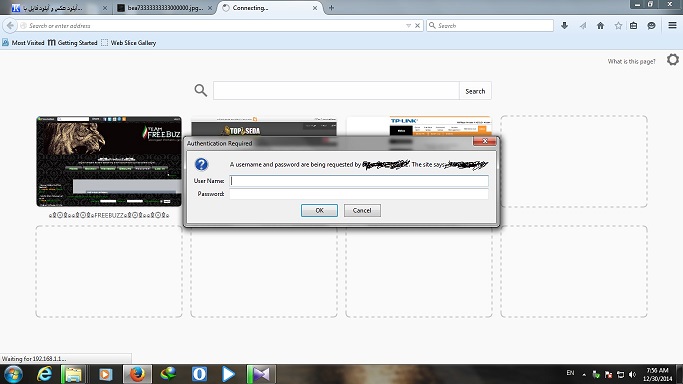Expand the address bar history dropdown arrow
Screen dimensions: 683x384
[408, 26]
